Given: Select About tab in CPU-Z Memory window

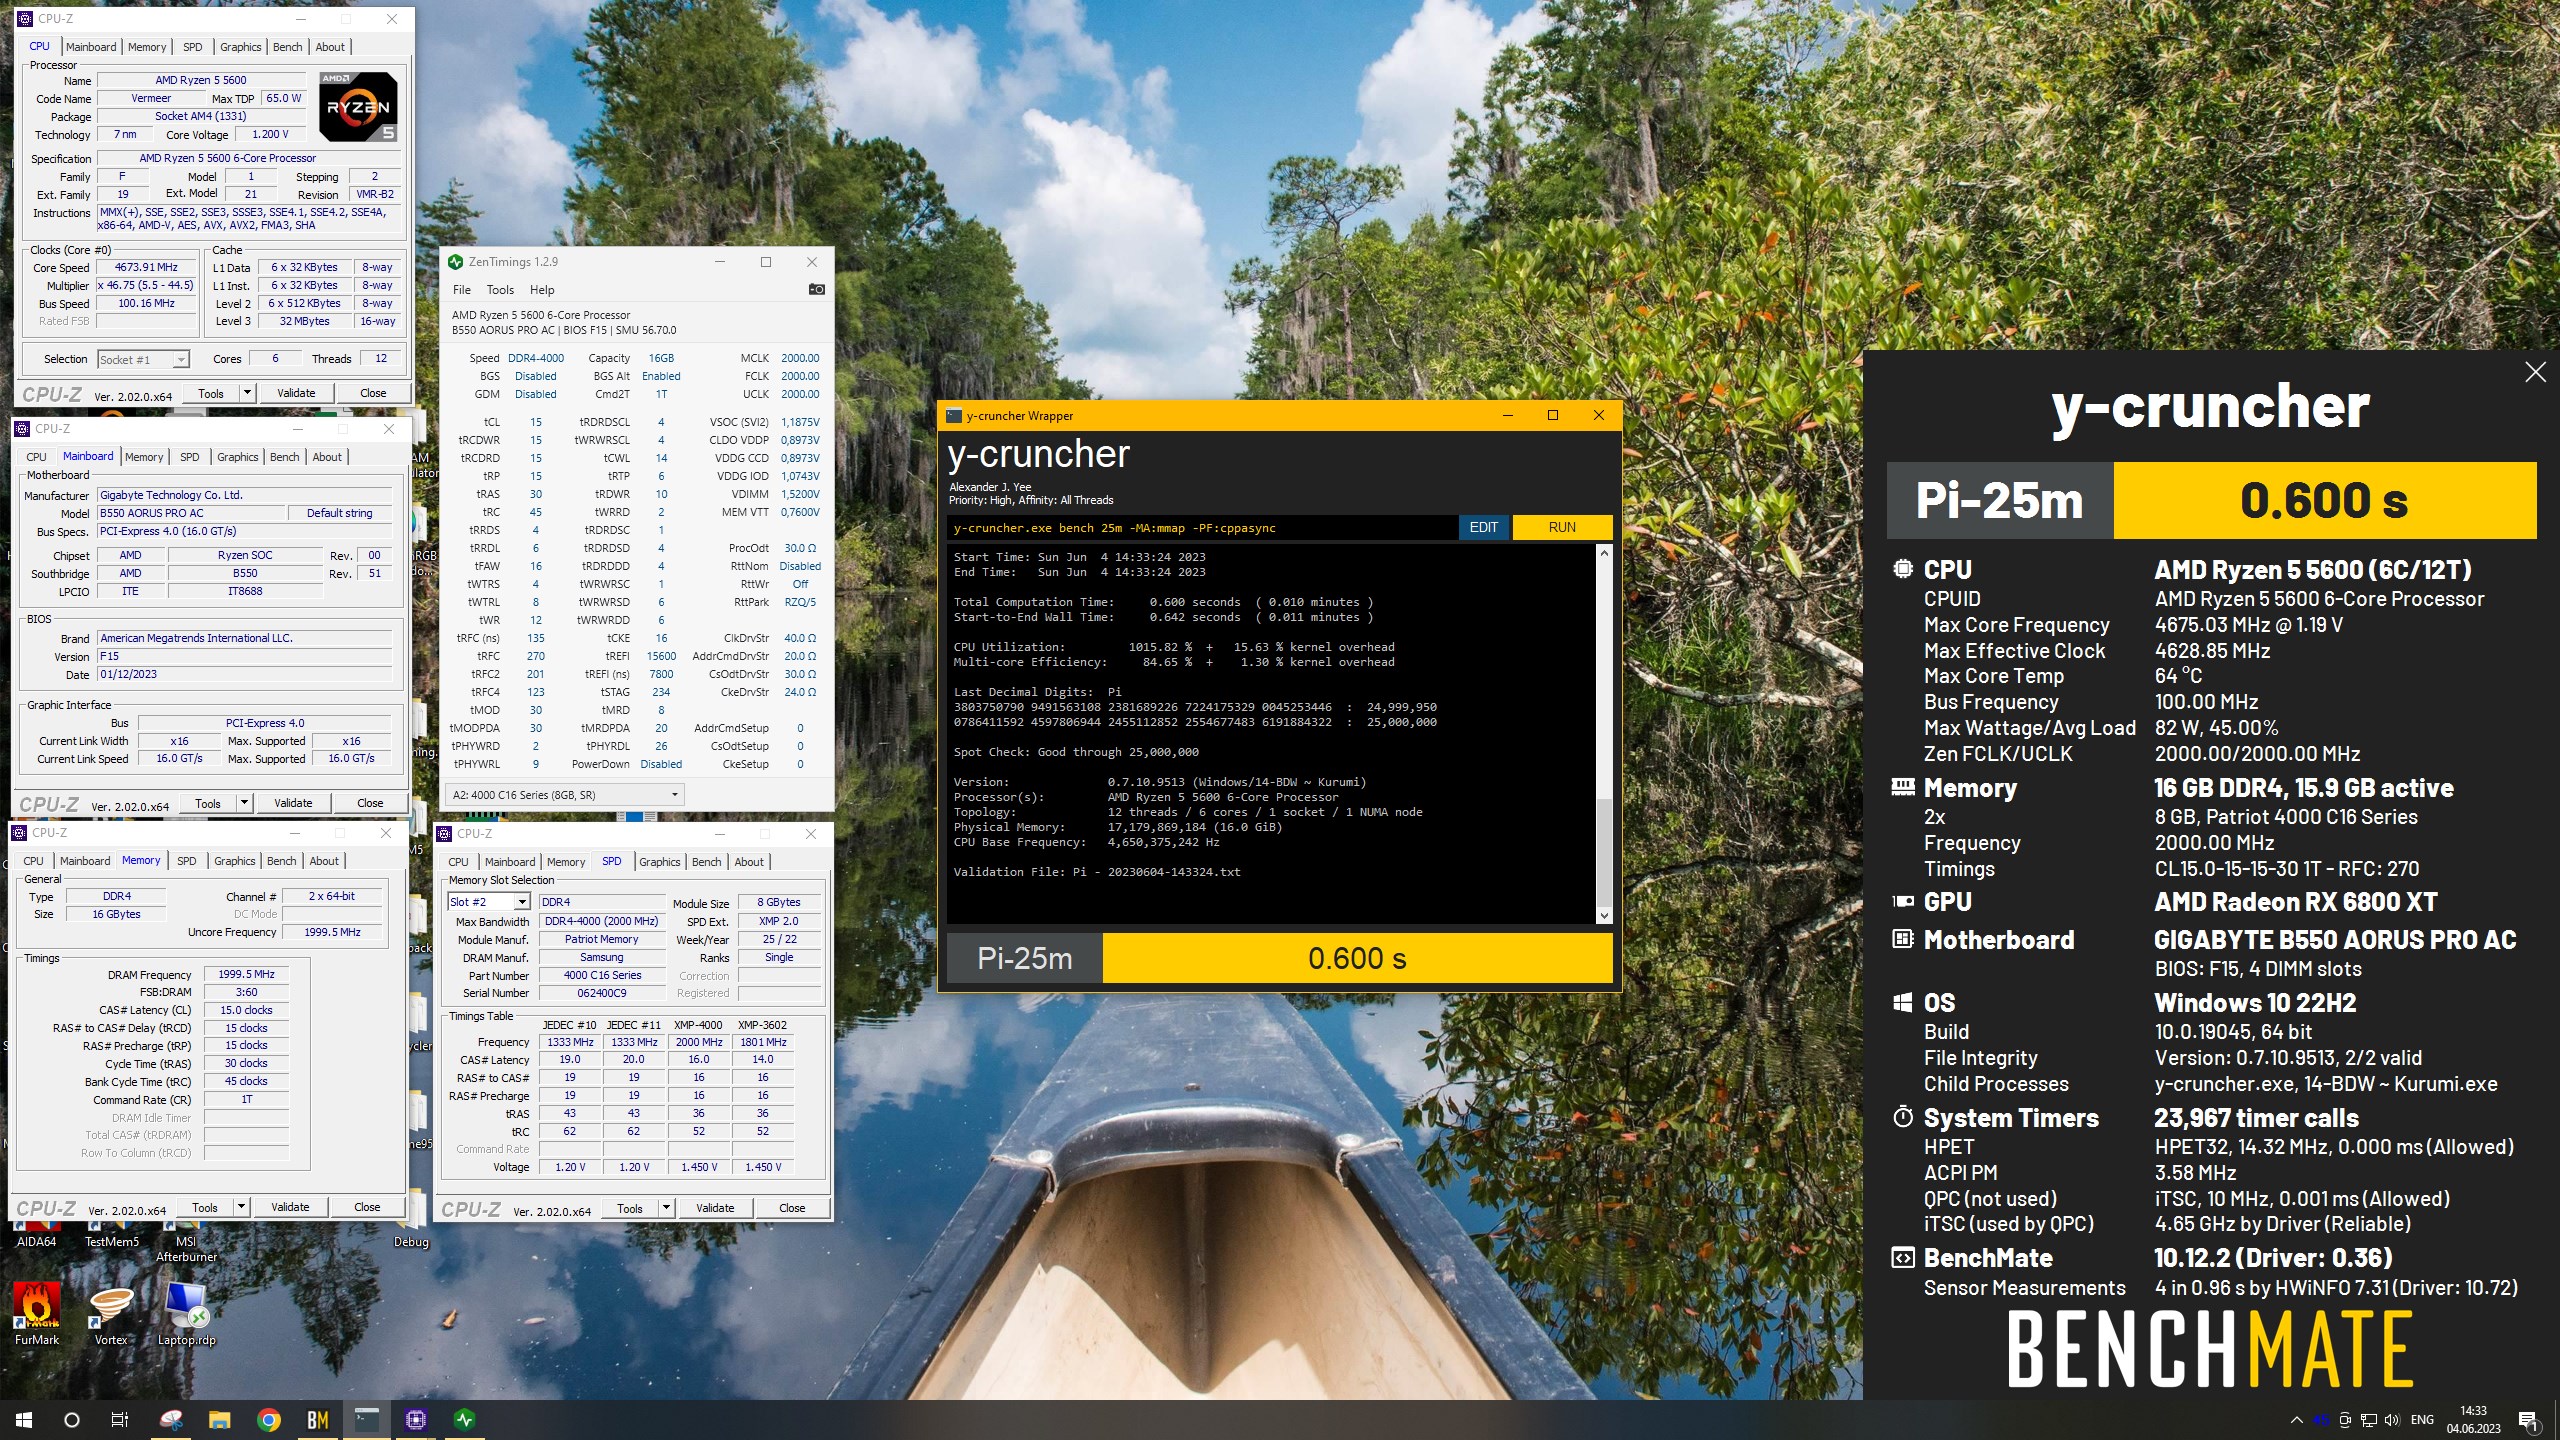Looking at the screenshot, I should click(324, 861).
